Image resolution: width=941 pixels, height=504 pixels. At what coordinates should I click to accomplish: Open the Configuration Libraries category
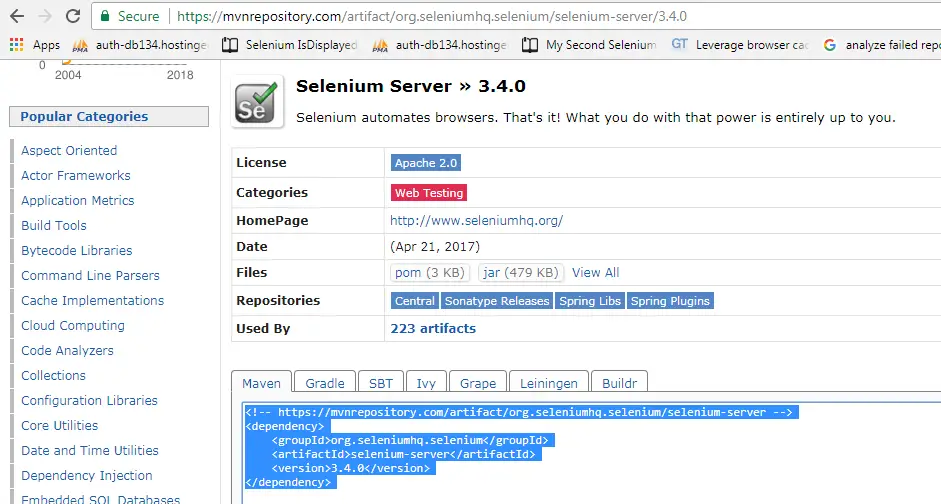point(89,400)
